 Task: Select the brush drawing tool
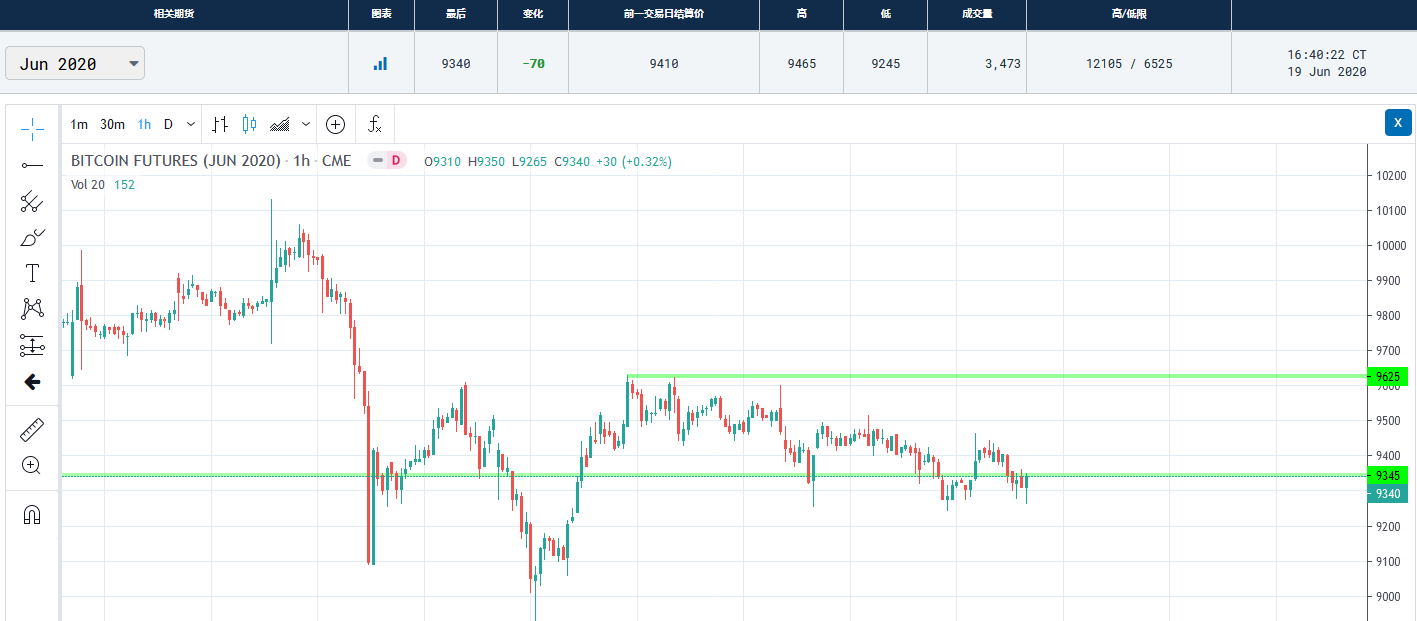tap(32, 238)
